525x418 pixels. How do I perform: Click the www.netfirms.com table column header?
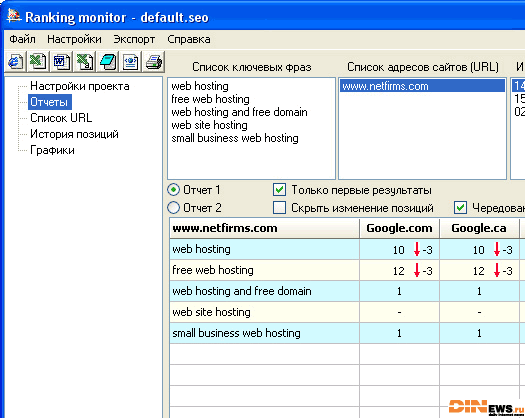pos(265,228)
